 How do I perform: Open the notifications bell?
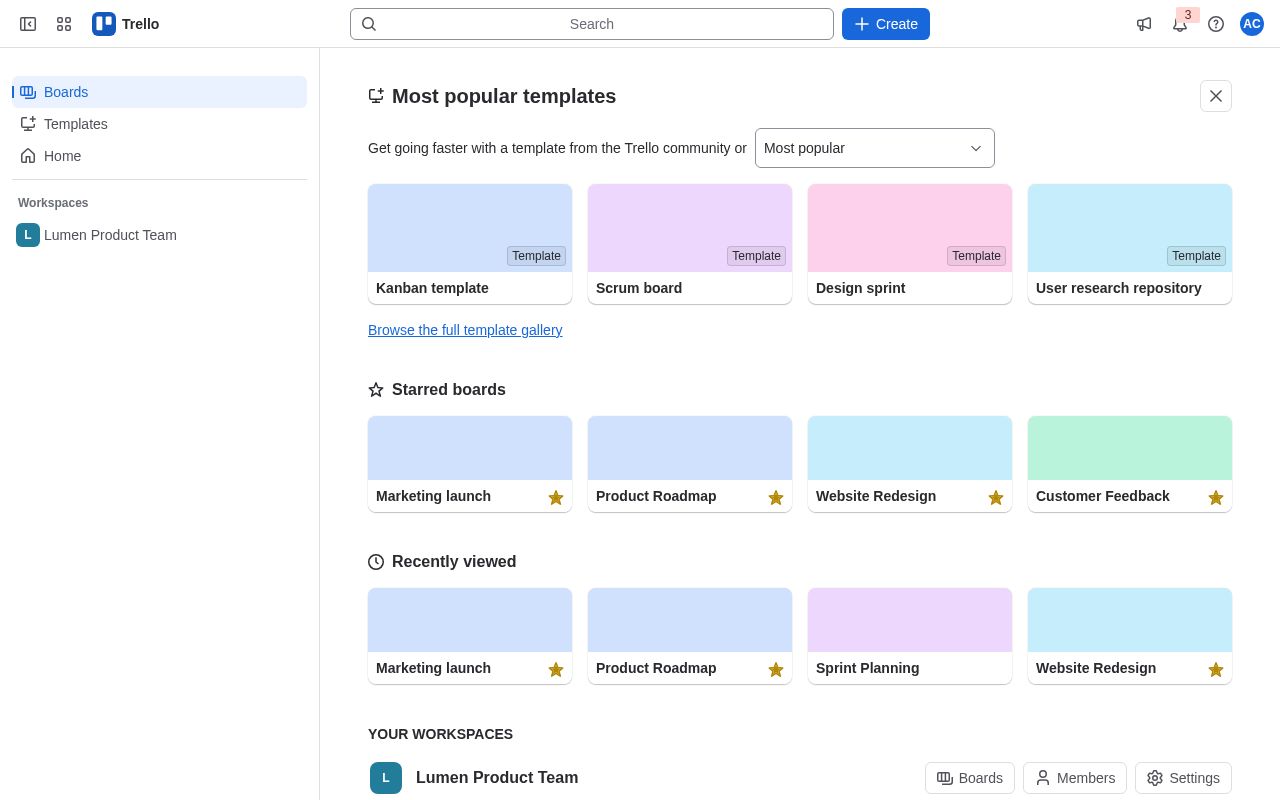click(x=1180, y=24)
